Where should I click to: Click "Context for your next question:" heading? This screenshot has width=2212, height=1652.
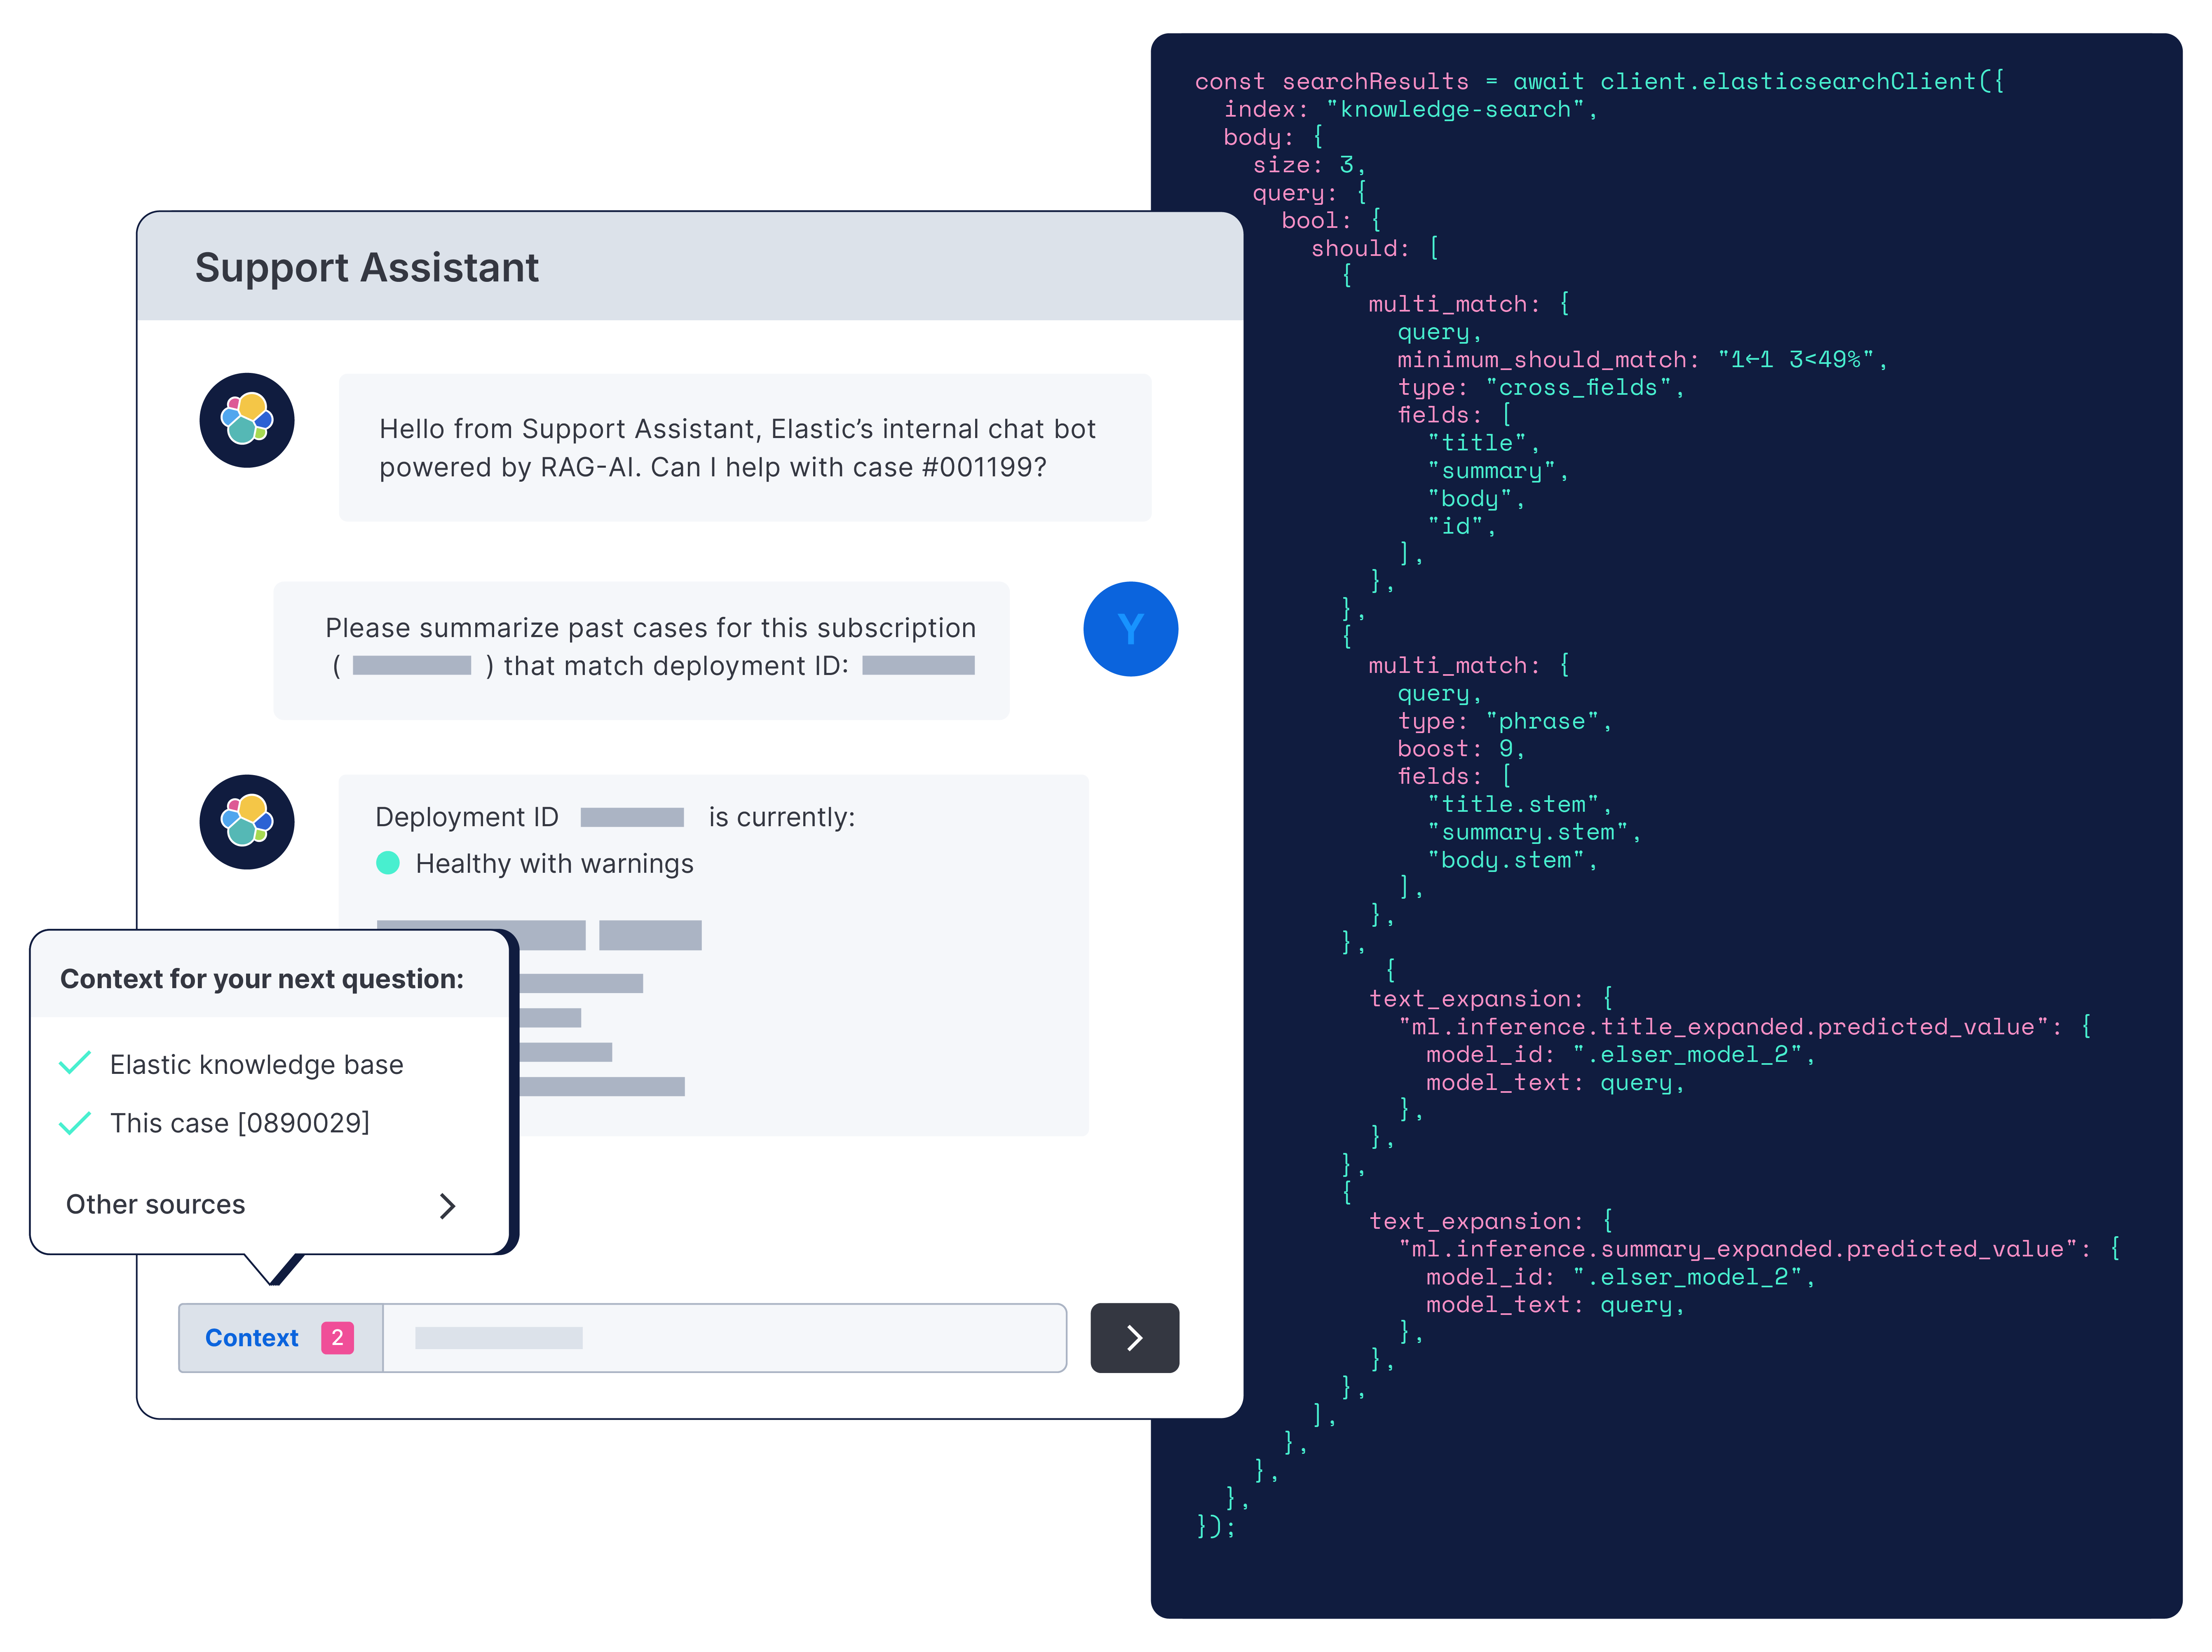pos(262,979)
